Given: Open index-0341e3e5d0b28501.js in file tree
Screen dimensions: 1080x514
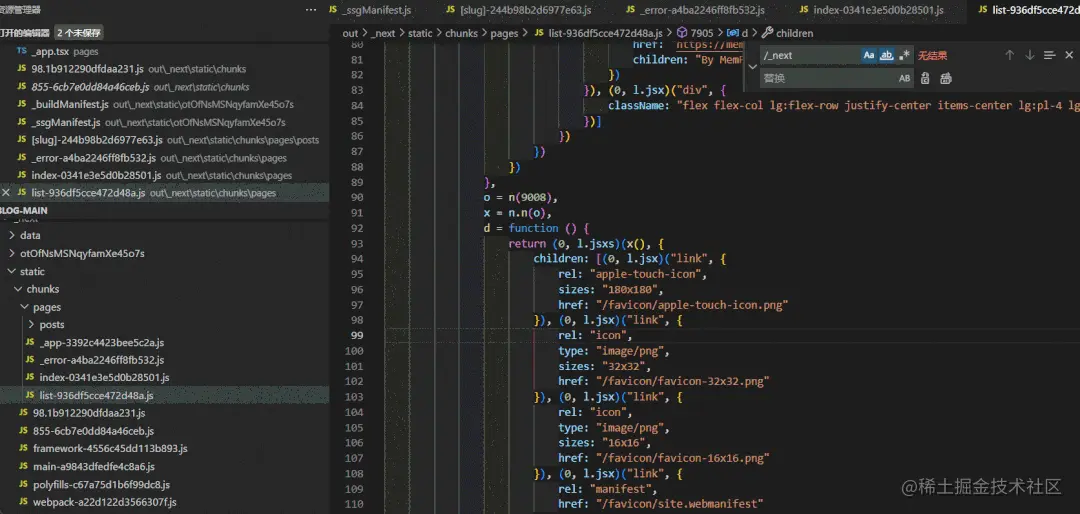Looking at the screenshot, I should pos(104,378).
